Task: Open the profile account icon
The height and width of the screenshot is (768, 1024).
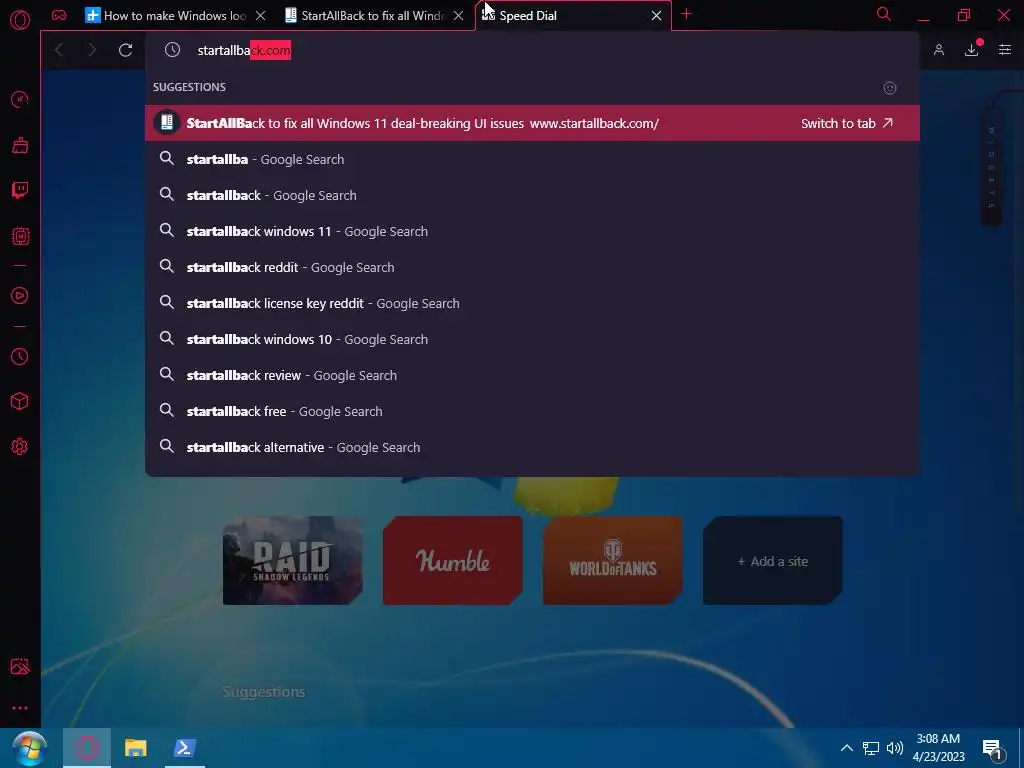Action: 938,50
